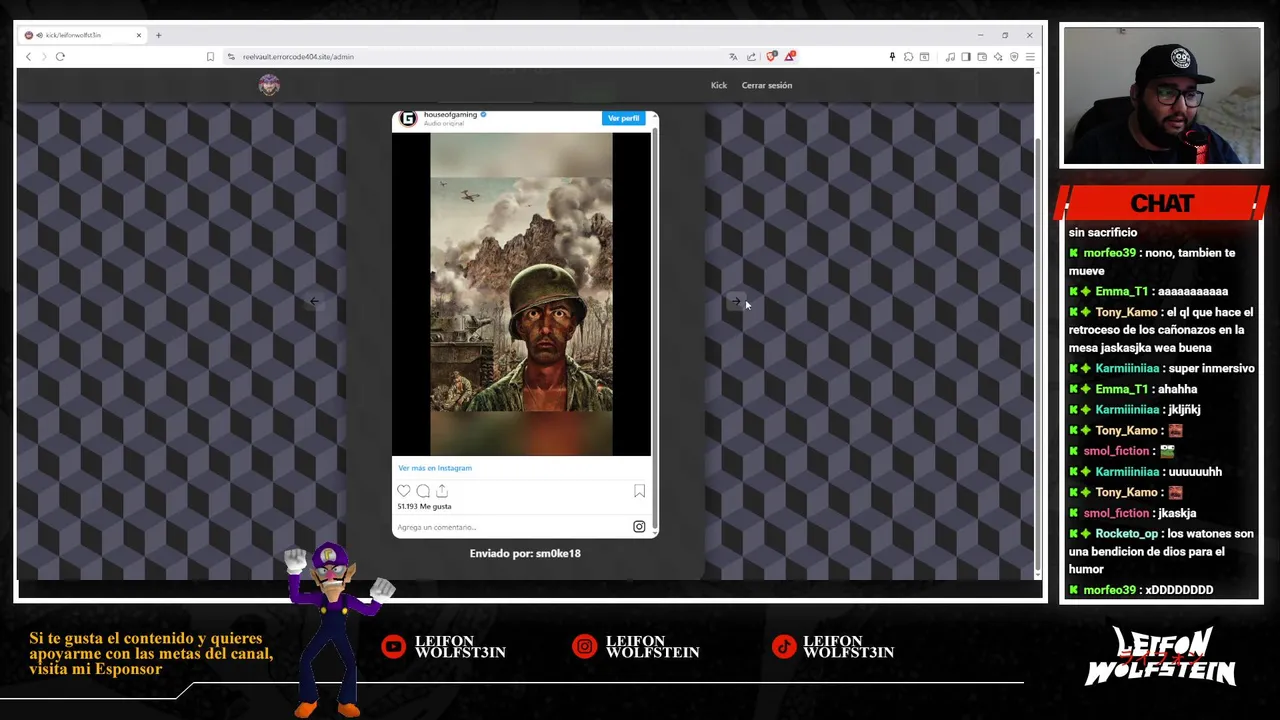
Task: Open the houseofgaming profile name
Action: pos(450,115)
